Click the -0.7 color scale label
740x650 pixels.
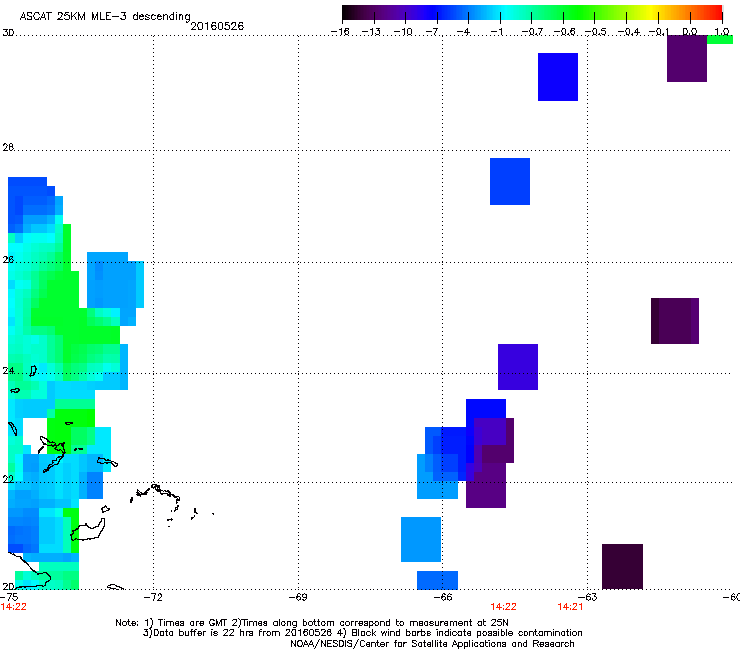[x=532, y=32]
